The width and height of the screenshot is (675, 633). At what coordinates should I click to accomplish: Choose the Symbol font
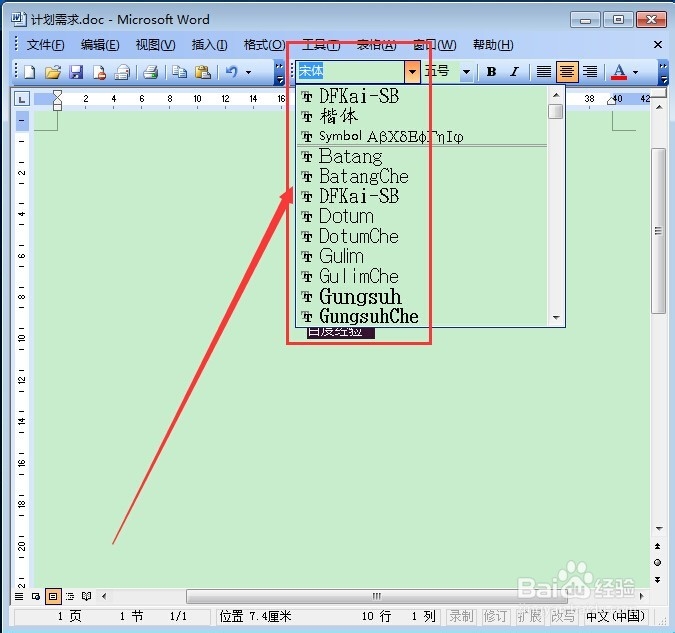[422, 136]
